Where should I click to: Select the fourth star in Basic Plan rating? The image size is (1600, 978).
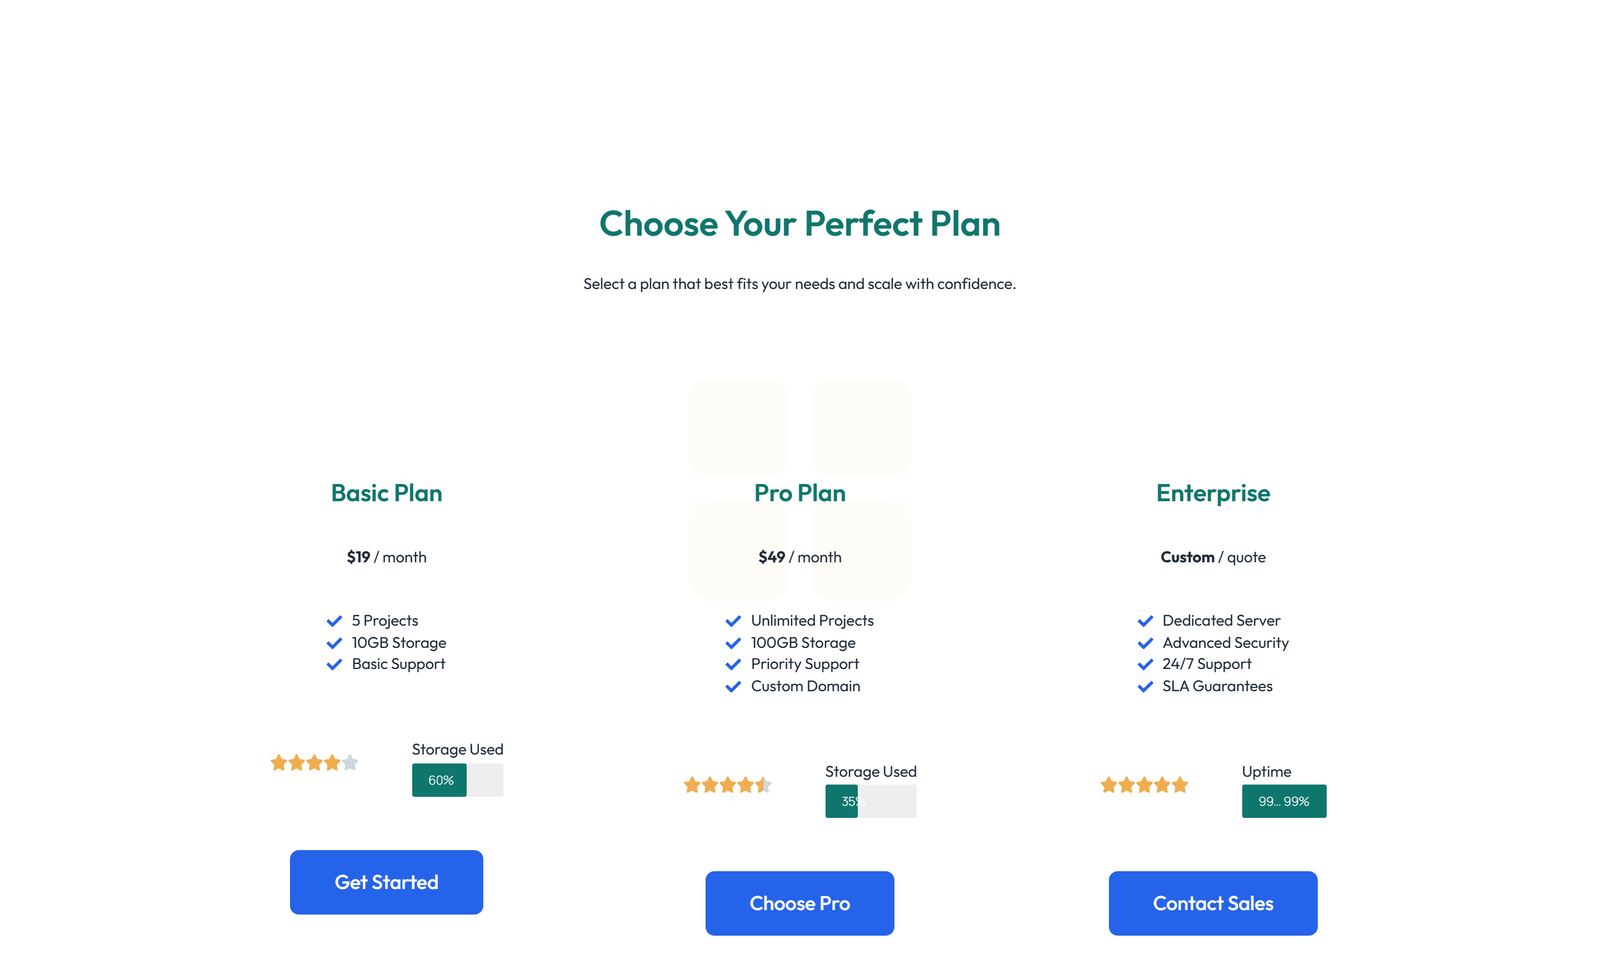click(x=331, y=762)
